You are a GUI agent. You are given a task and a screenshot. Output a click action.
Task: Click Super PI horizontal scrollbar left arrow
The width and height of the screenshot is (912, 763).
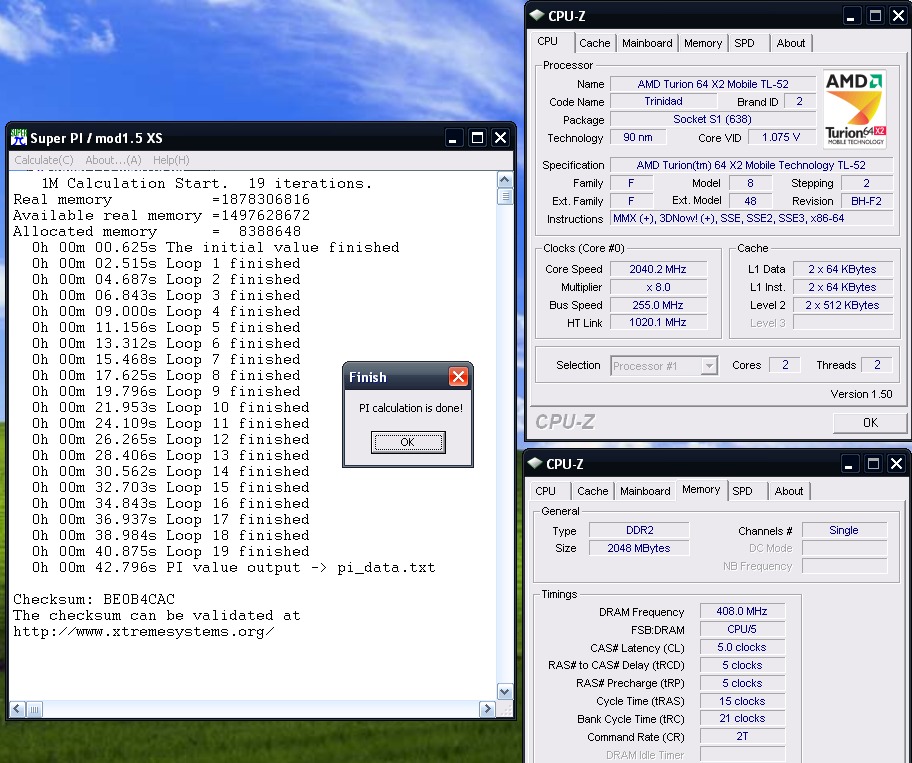tap(17, 709)
